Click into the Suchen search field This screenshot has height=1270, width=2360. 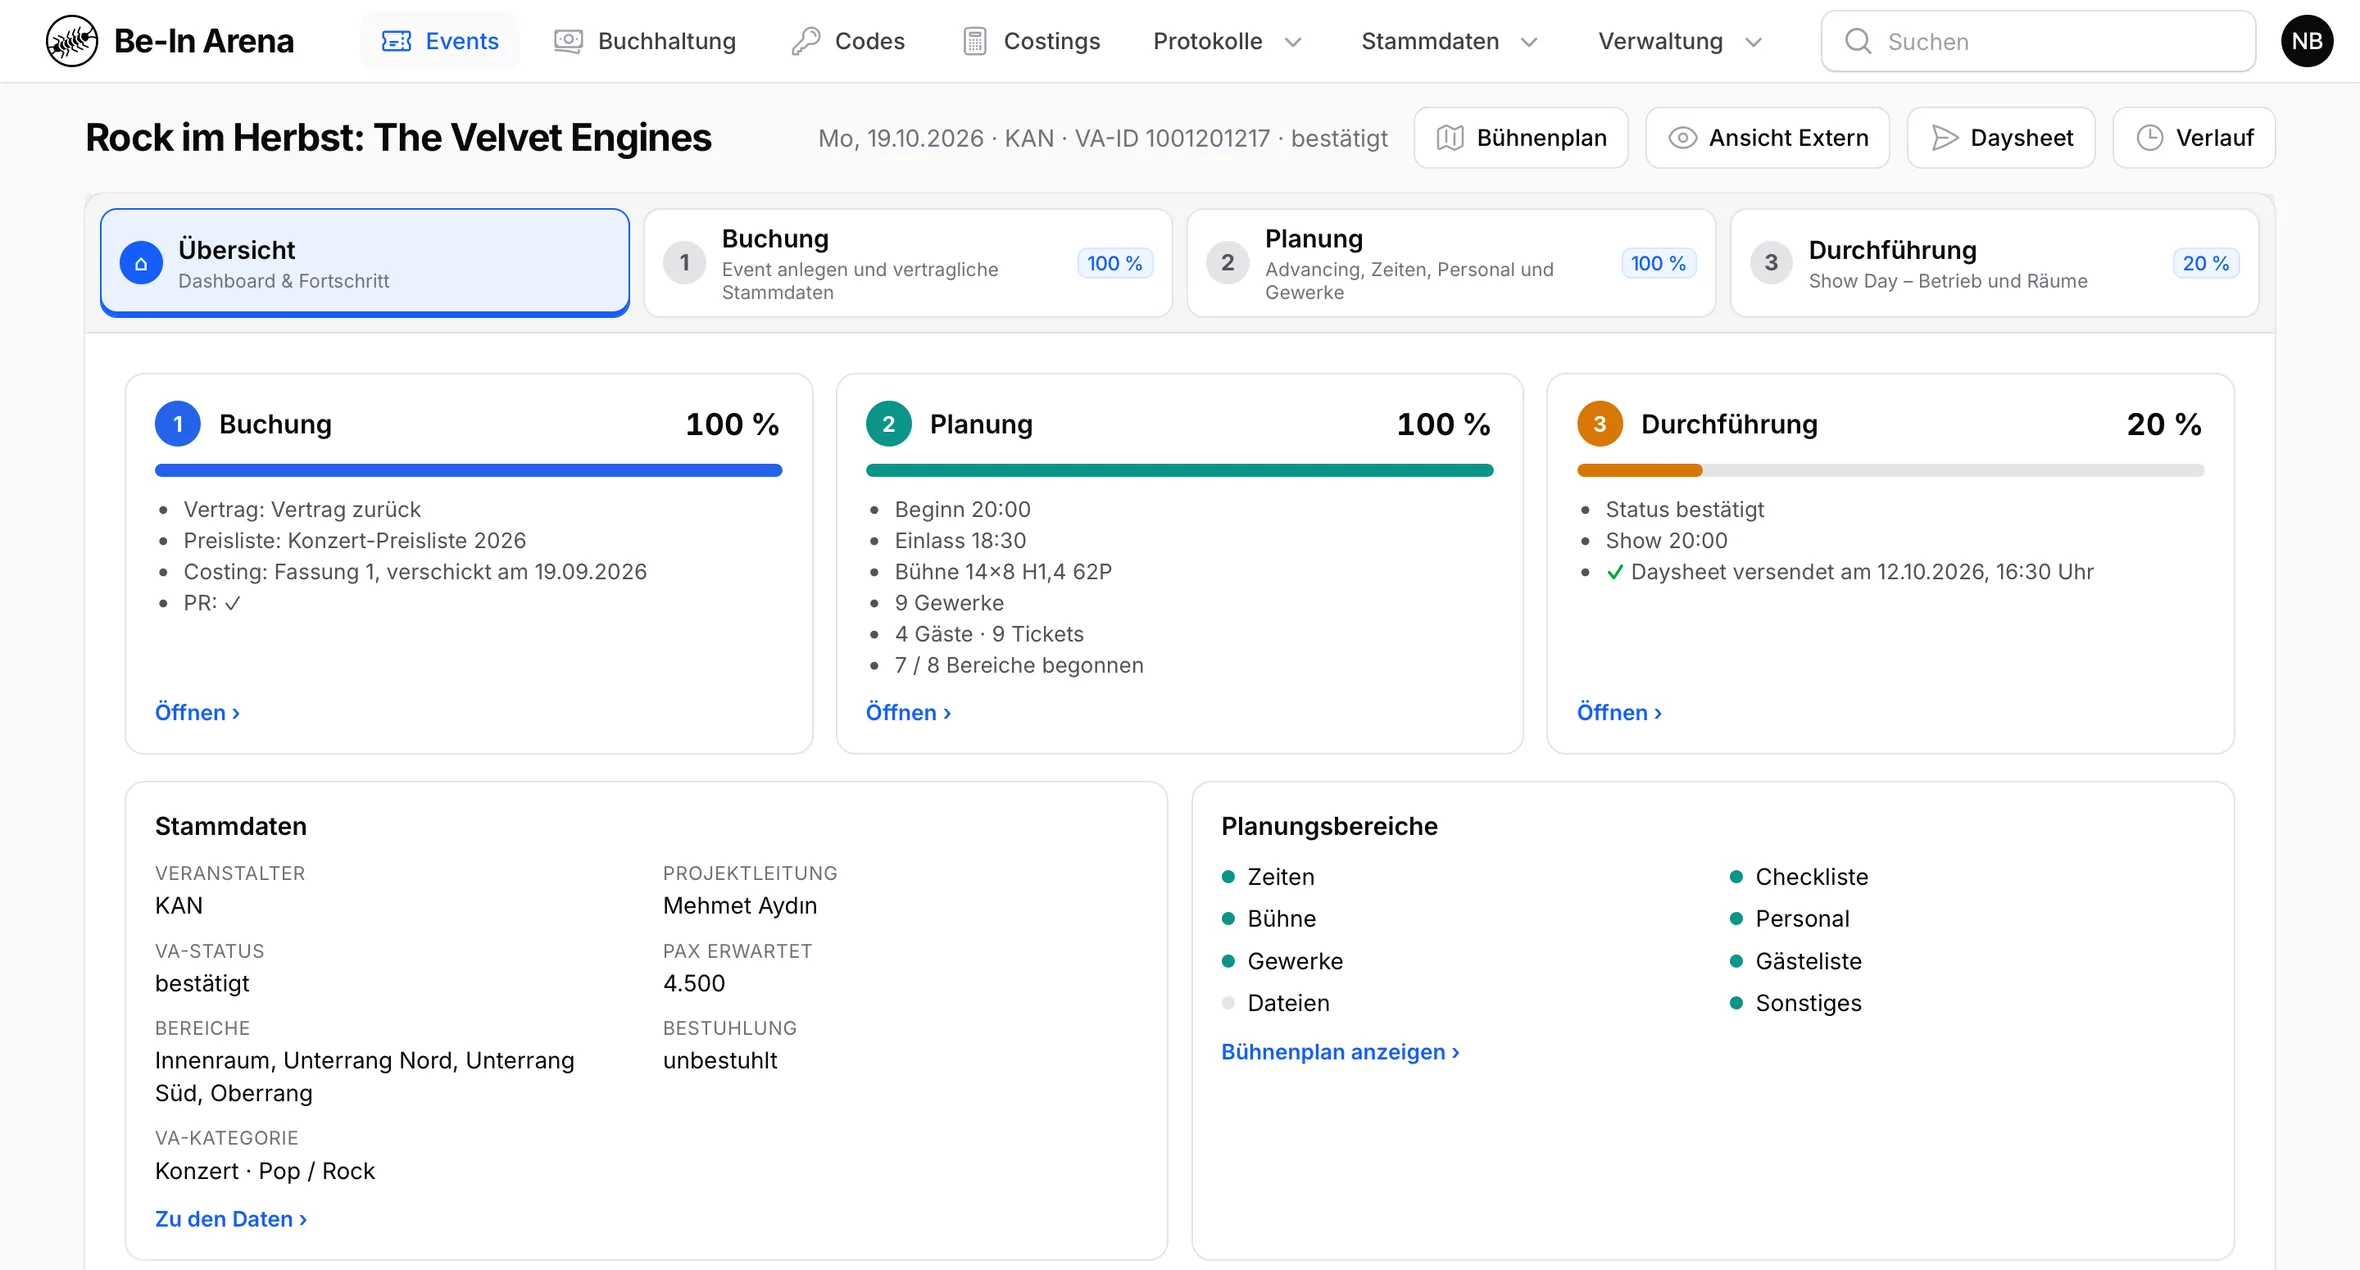[2038, 41]
